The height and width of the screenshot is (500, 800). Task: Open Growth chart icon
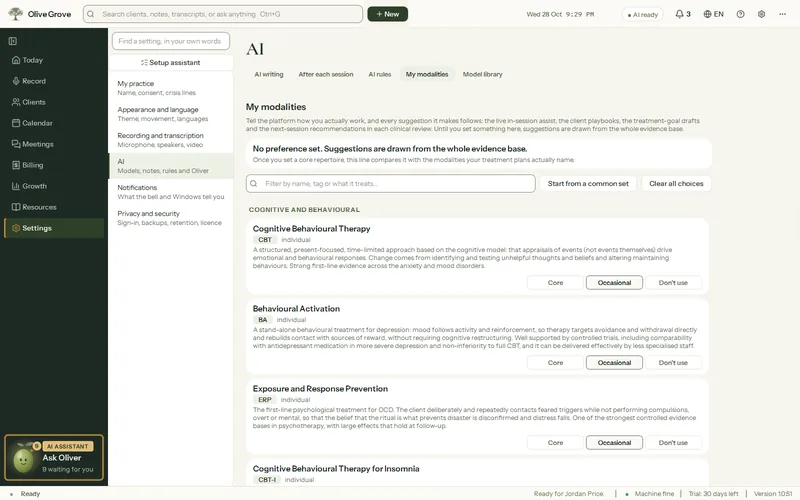pos(16,186)
